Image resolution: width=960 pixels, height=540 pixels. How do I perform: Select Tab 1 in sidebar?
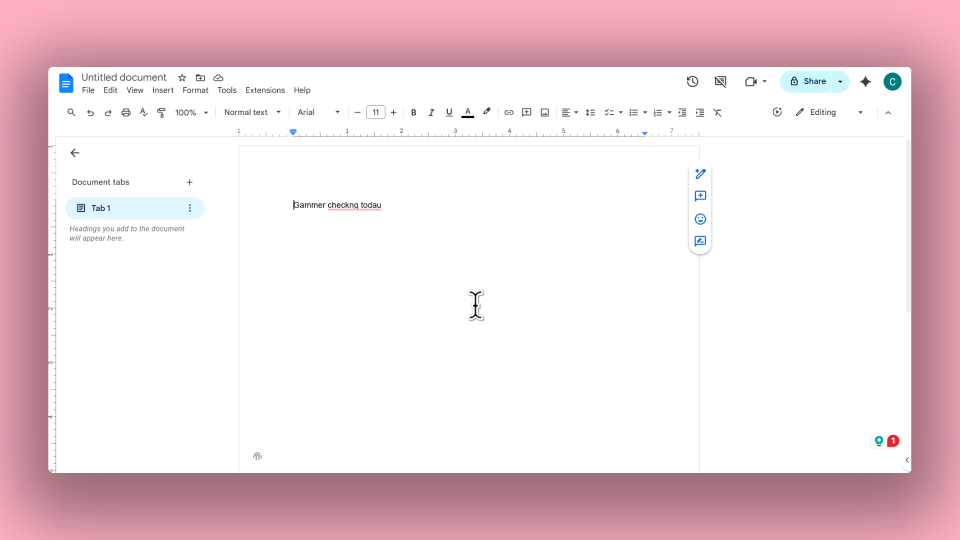click(135, 208)
